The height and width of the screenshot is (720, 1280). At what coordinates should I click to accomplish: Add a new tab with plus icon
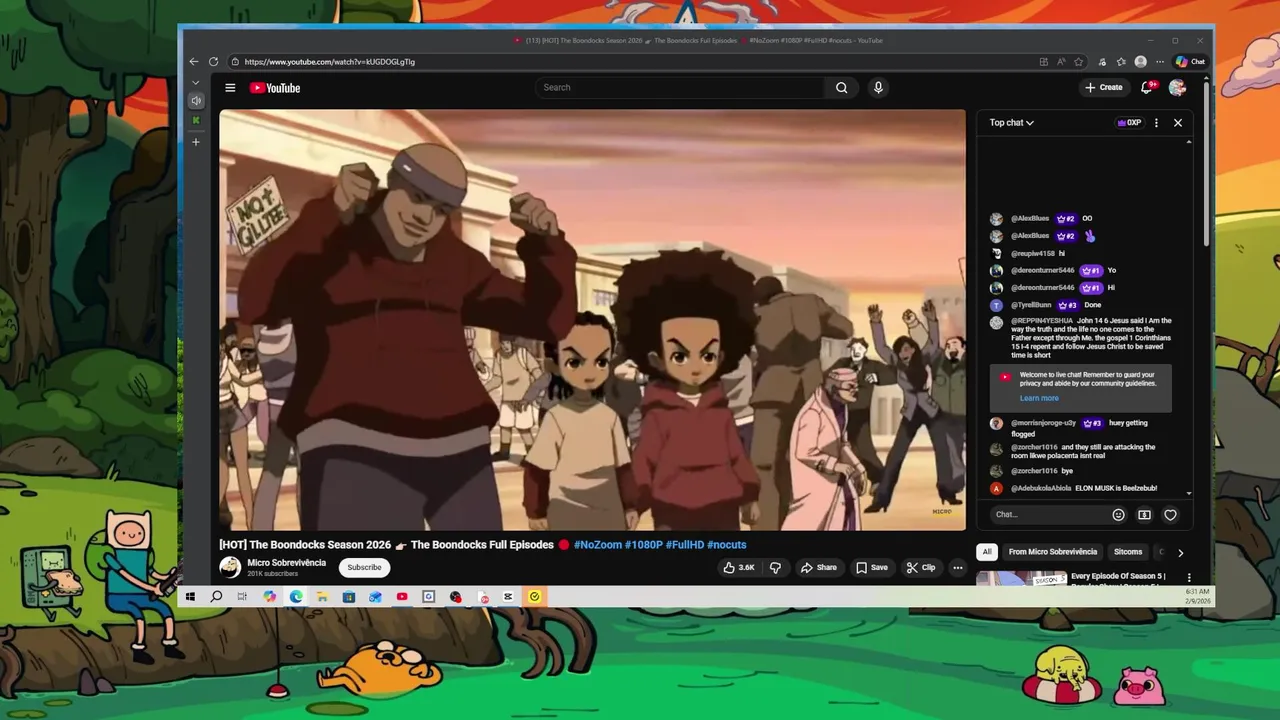(x=196, y=142)
